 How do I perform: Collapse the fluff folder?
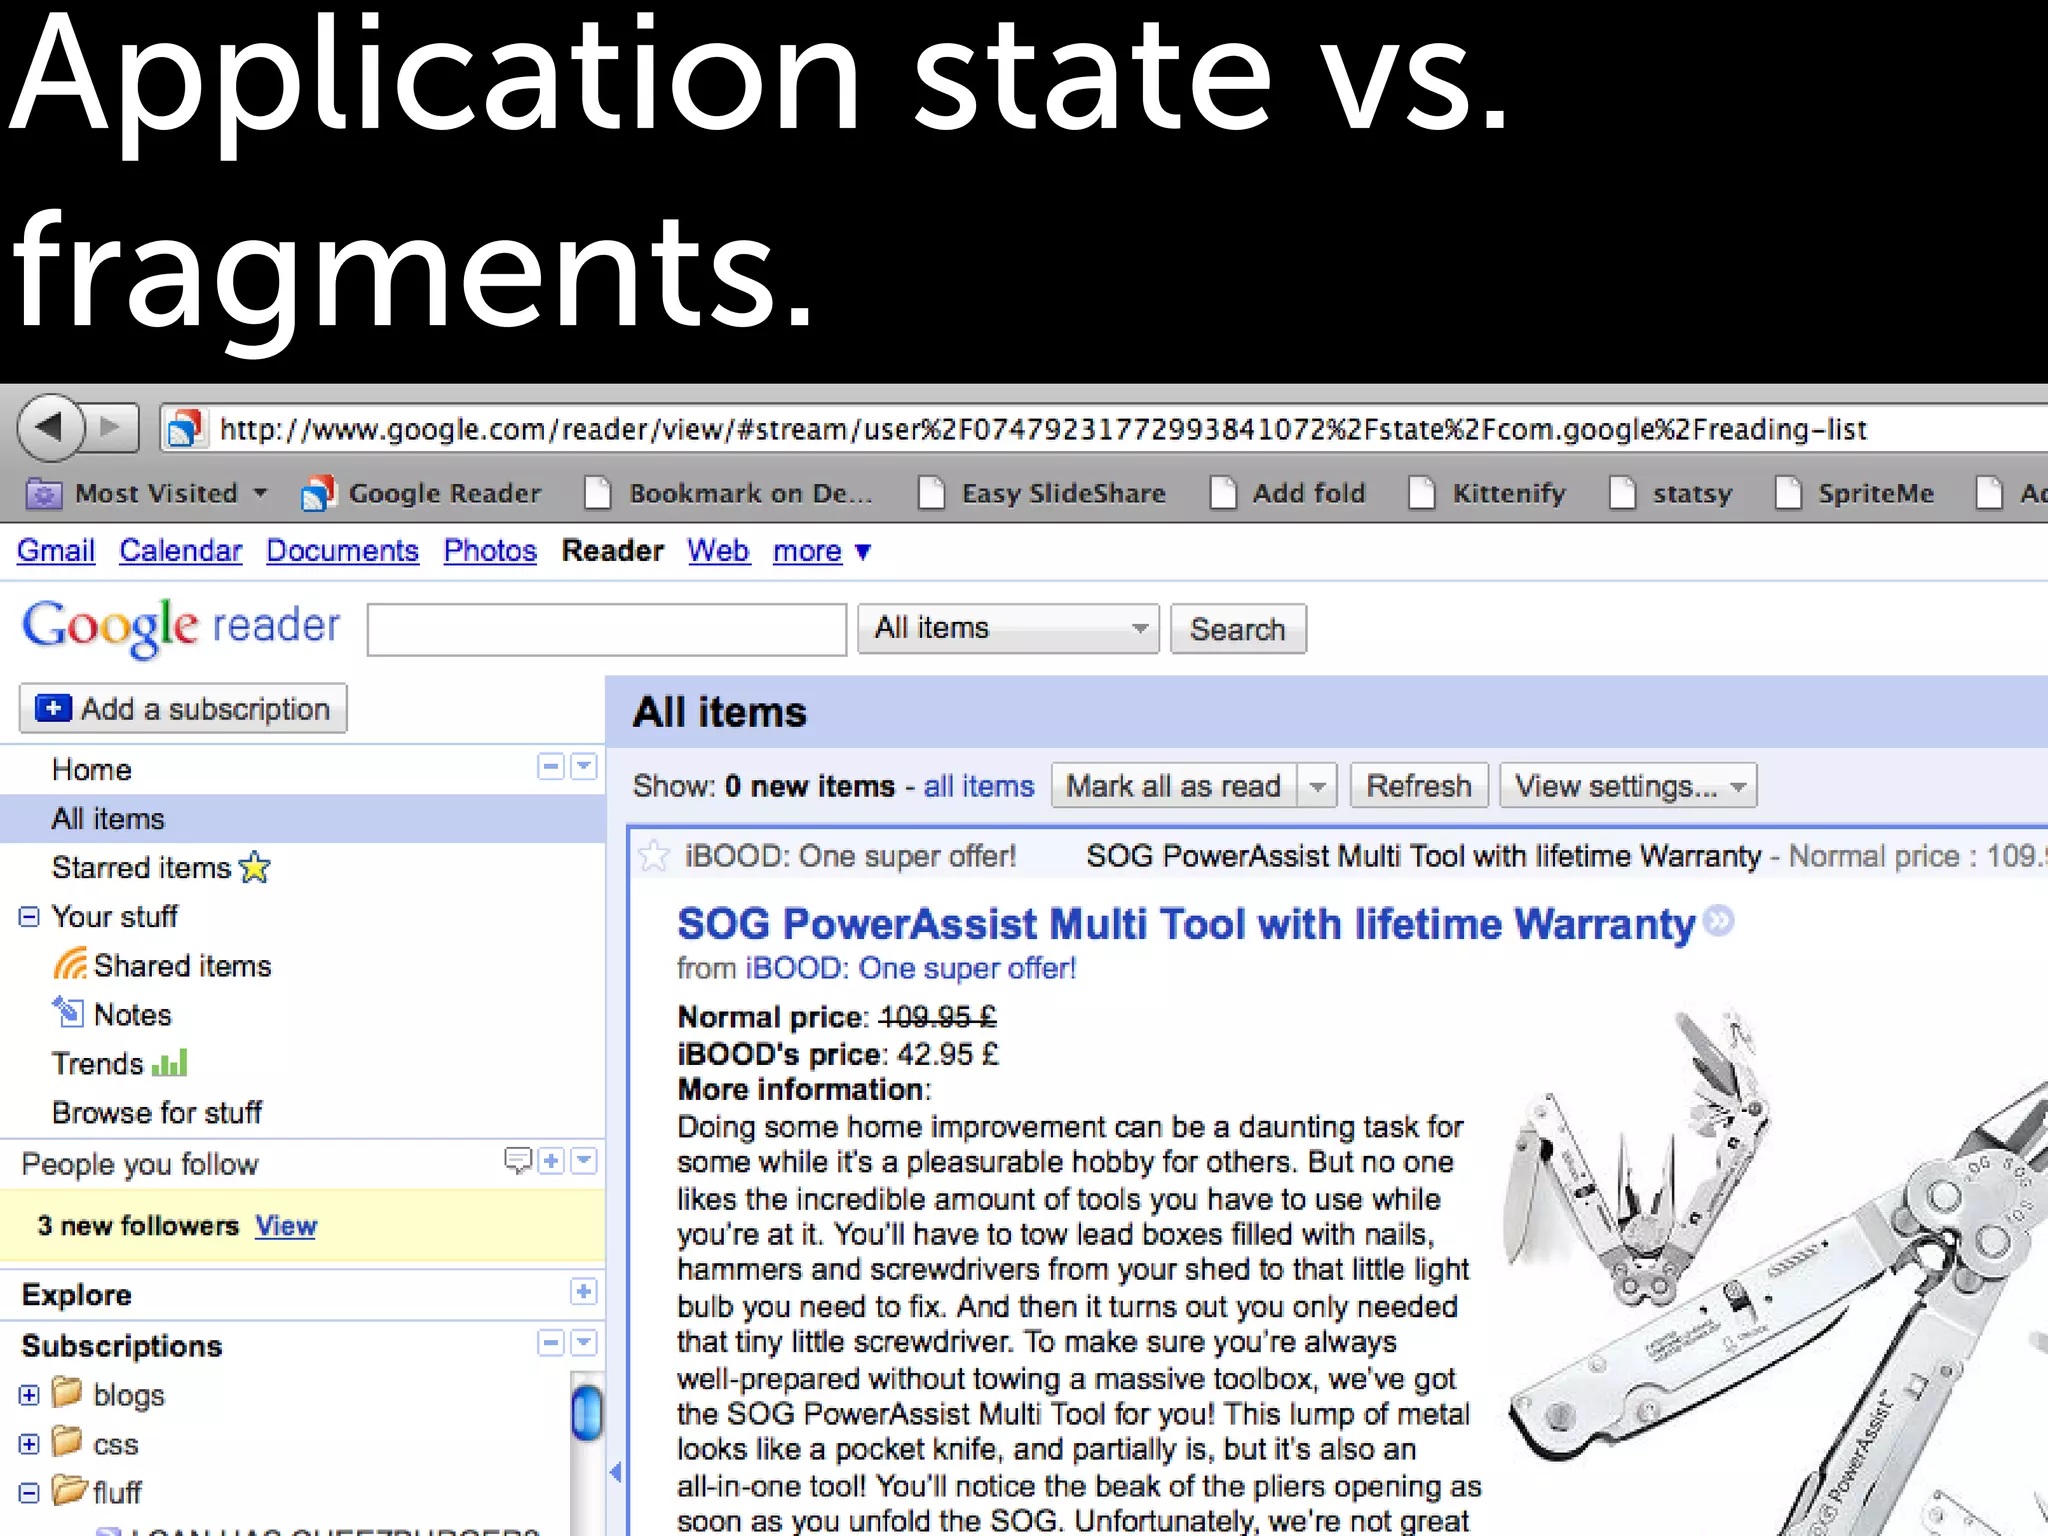(29, 1493)
